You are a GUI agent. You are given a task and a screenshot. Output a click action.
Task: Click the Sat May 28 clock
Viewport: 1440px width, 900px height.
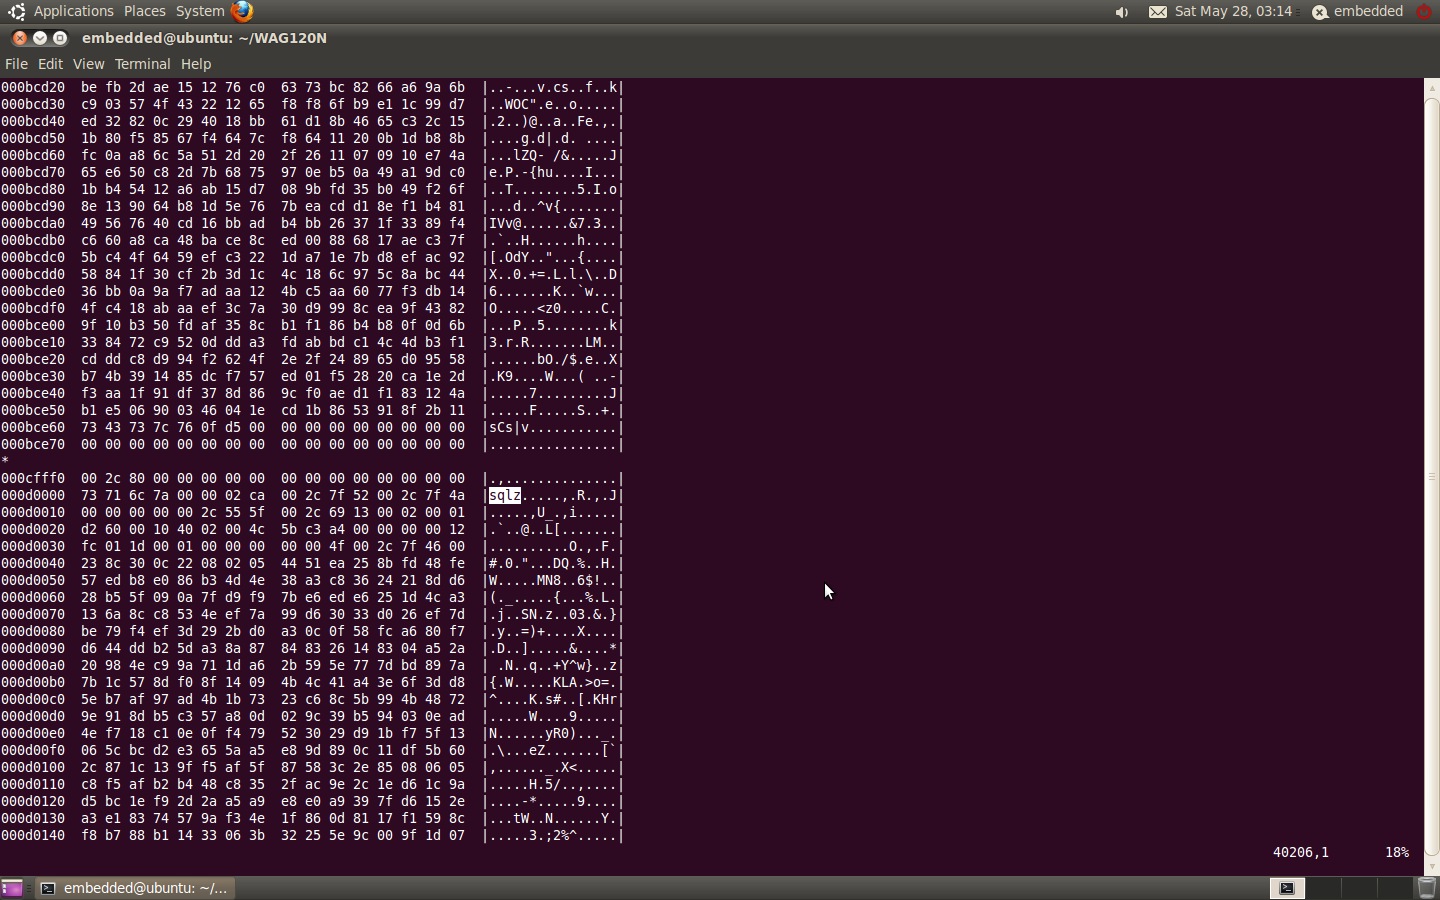(1233, 11)
